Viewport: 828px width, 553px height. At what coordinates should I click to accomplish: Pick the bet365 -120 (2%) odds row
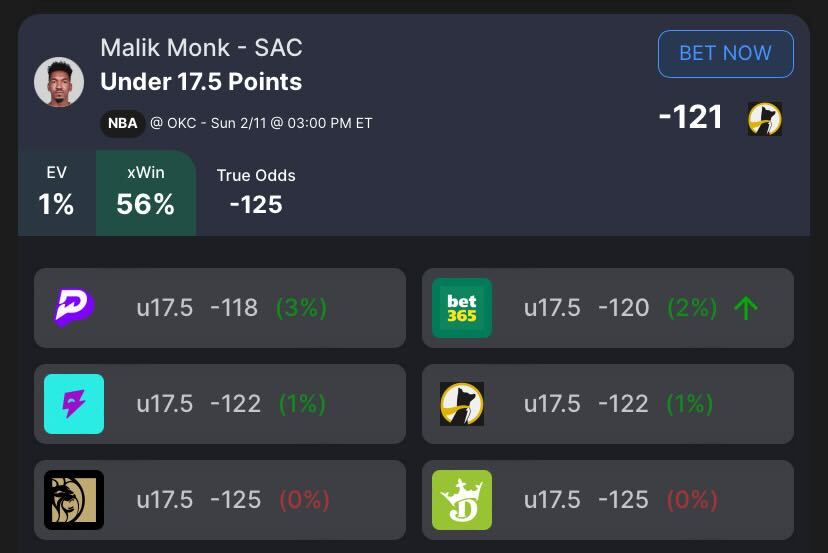tap(607, 308)
